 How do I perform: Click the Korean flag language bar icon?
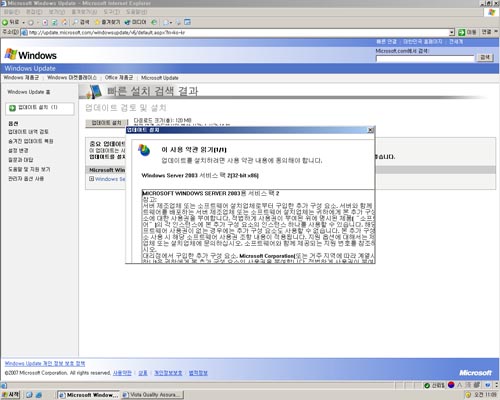click(x=451, y=385)
